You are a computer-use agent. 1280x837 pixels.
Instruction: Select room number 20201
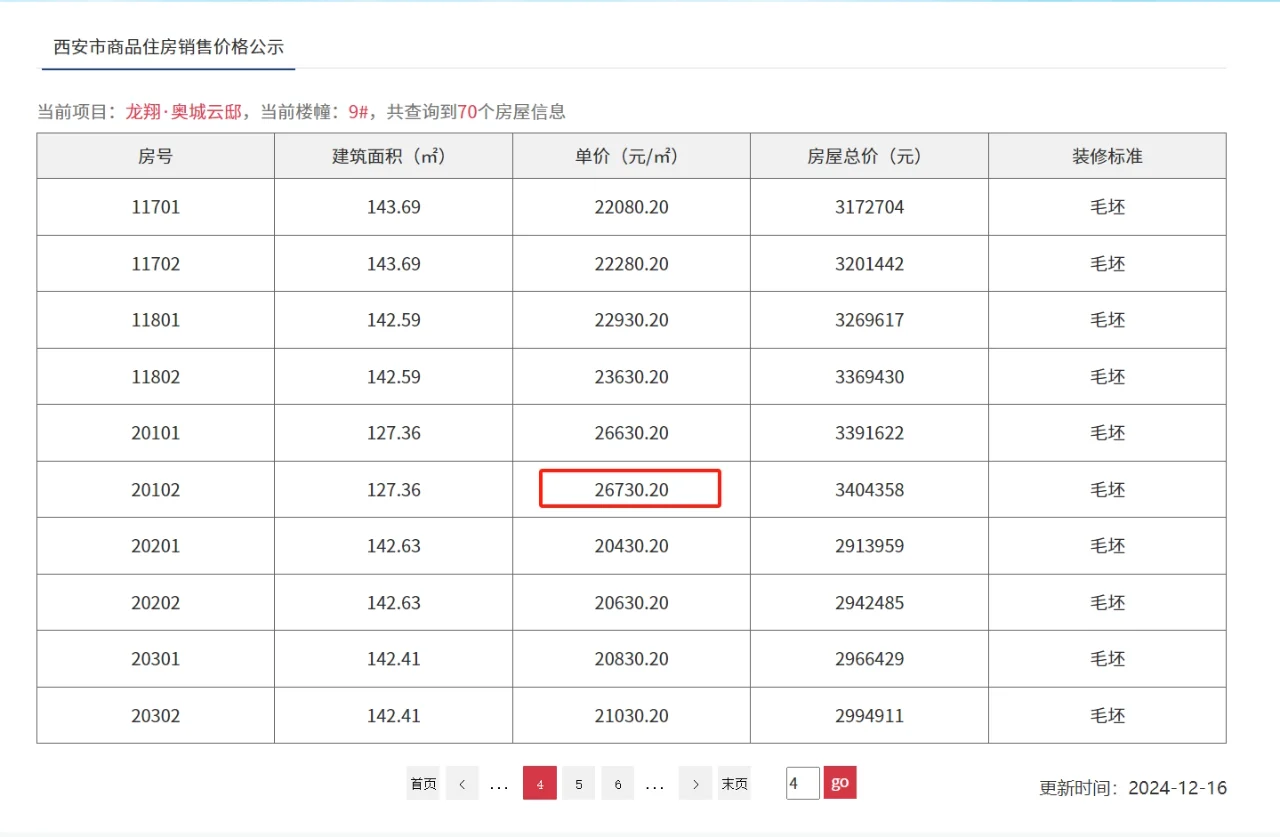[x=155, y=546]
